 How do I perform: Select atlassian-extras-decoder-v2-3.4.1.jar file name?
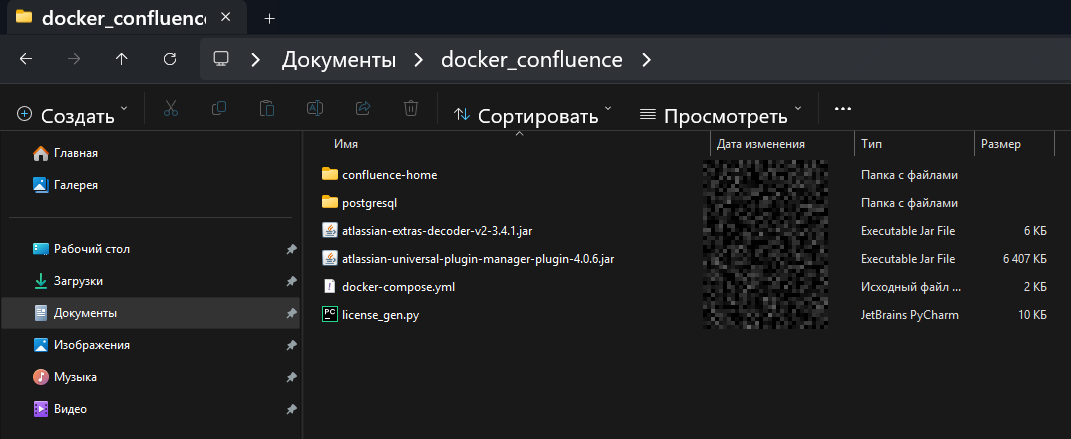tap(437, 231)
